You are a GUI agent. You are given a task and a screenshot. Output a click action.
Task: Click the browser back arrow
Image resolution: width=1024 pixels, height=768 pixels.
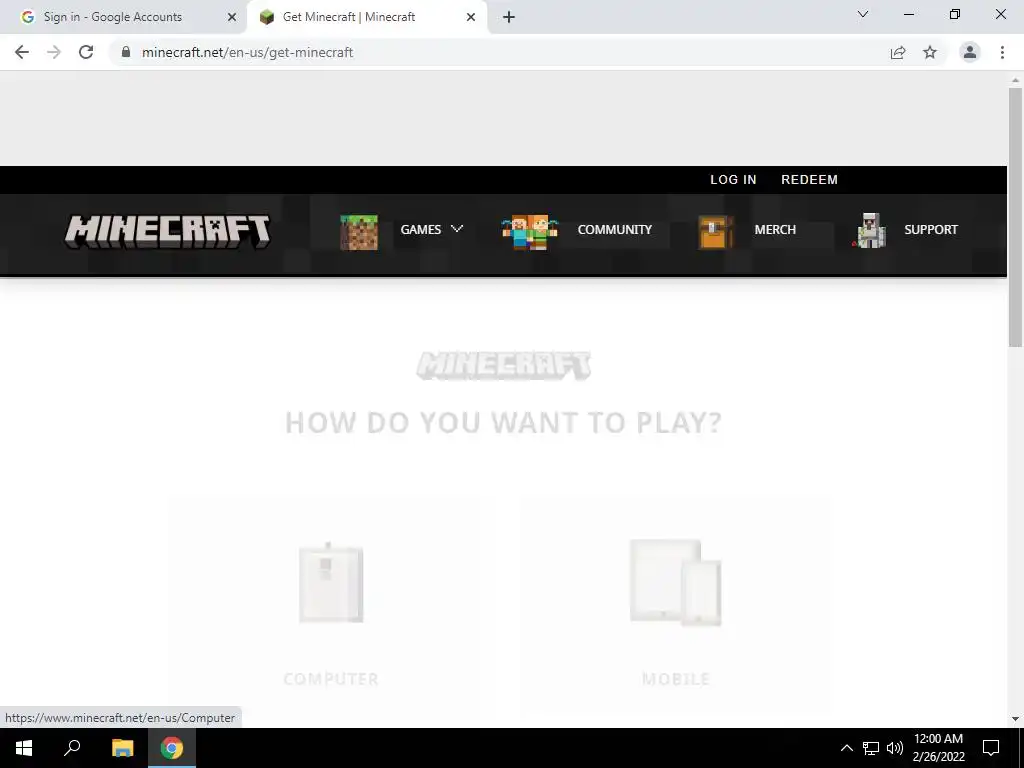22,52
